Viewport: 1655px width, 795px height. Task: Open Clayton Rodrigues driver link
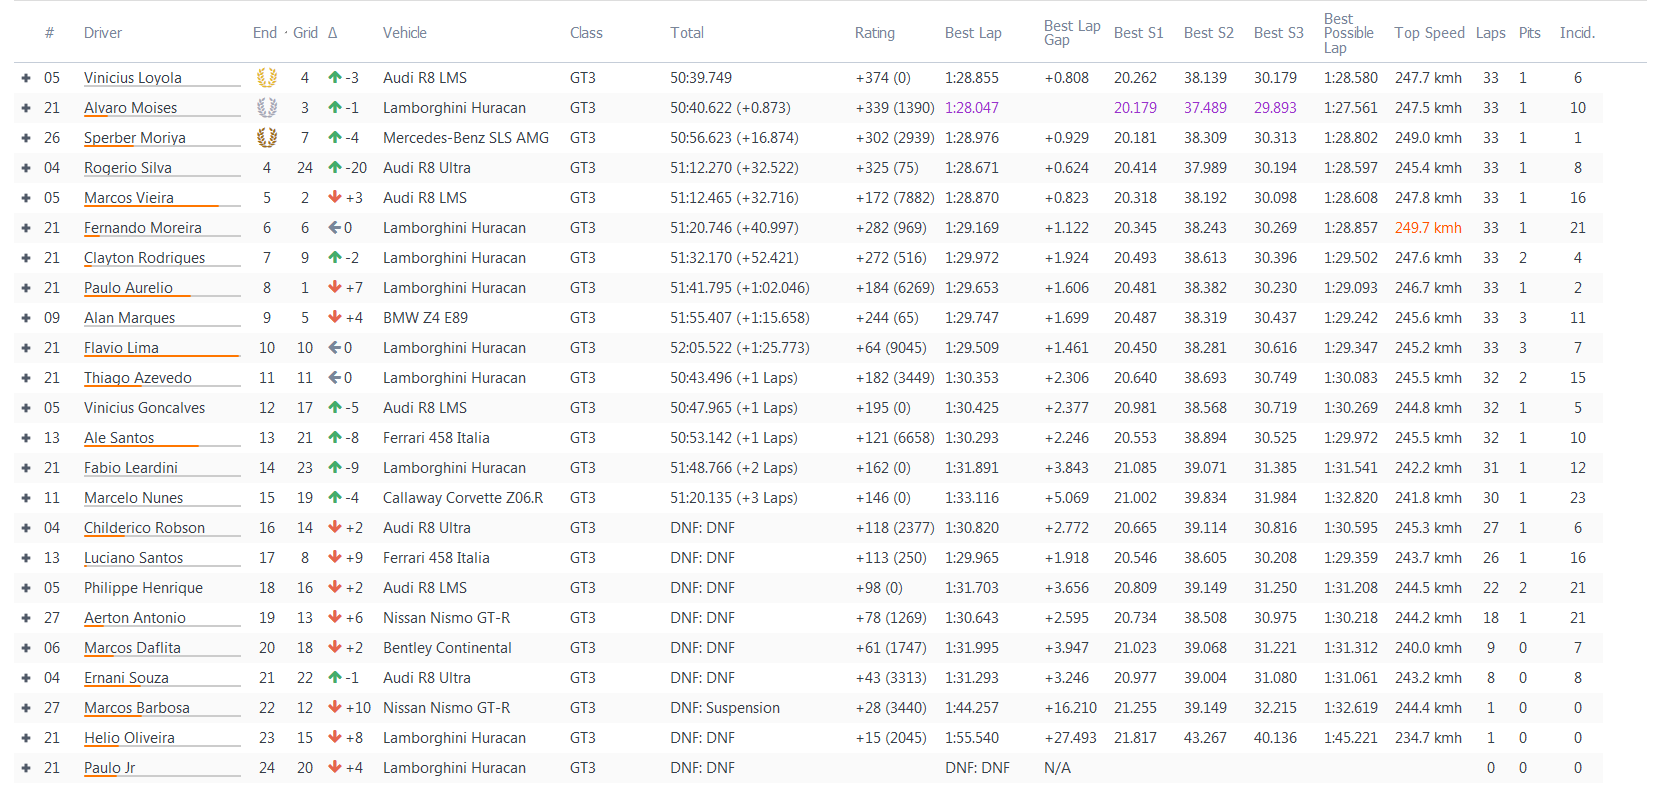(145, 258)
